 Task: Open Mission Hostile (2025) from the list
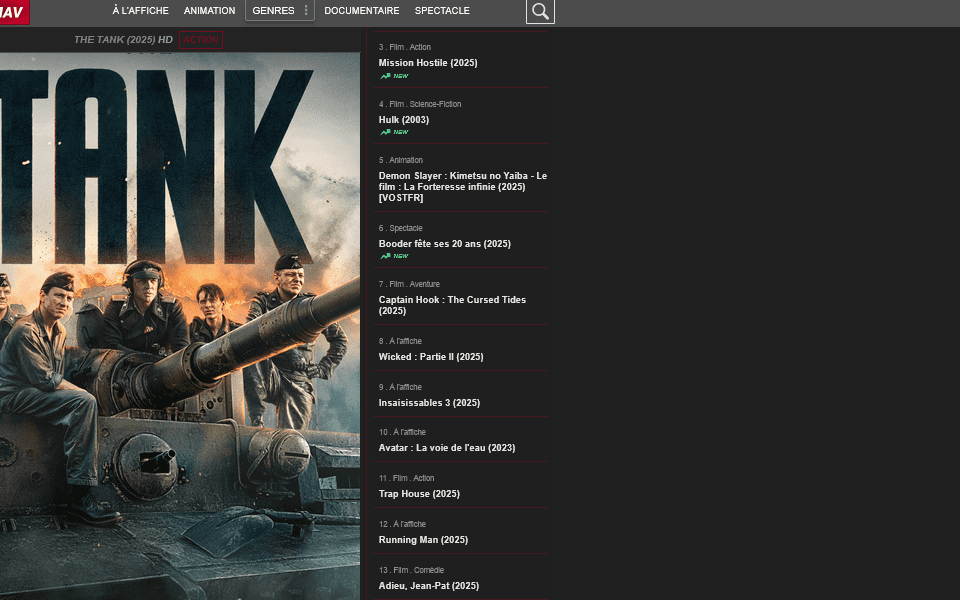pos(428,63)
